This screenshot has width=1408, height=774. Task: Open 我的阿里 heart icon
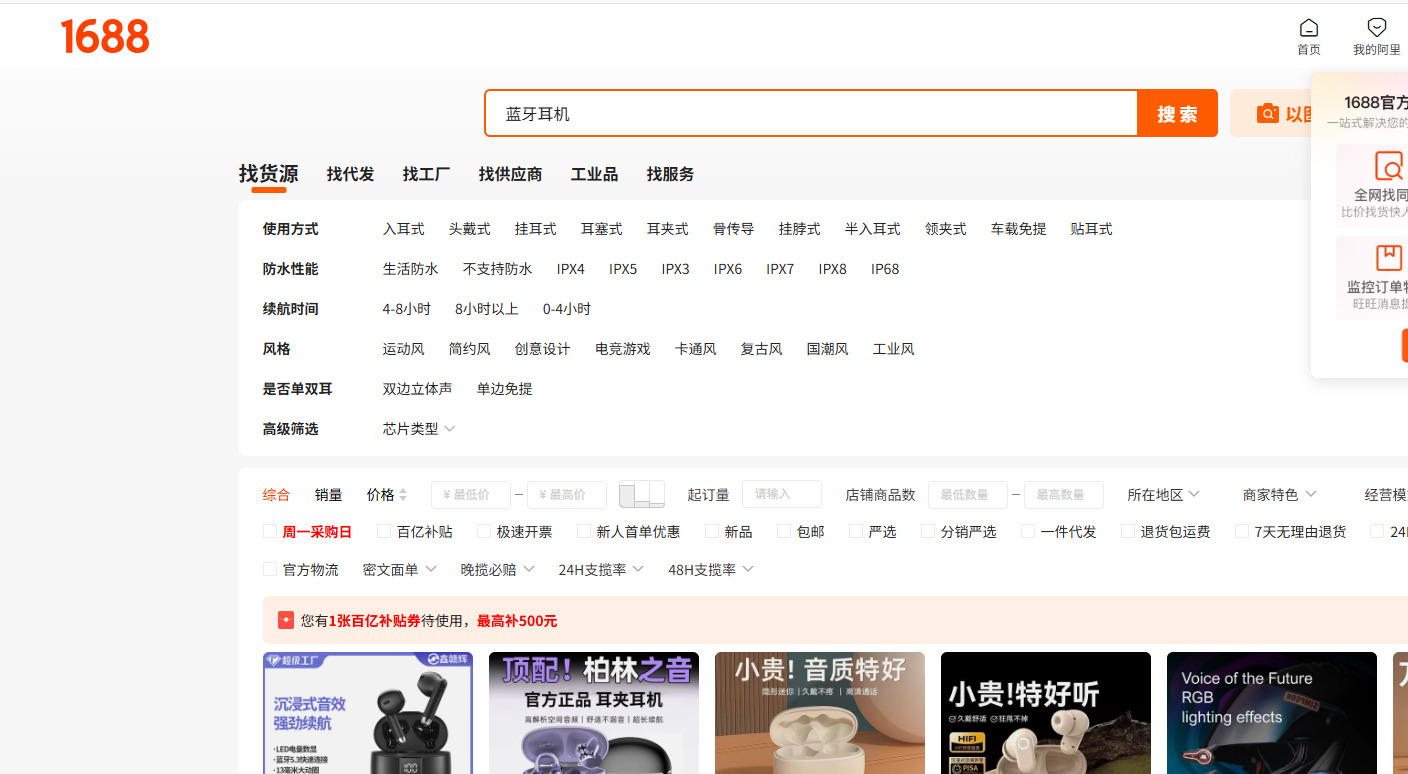tap(1377, 28)
